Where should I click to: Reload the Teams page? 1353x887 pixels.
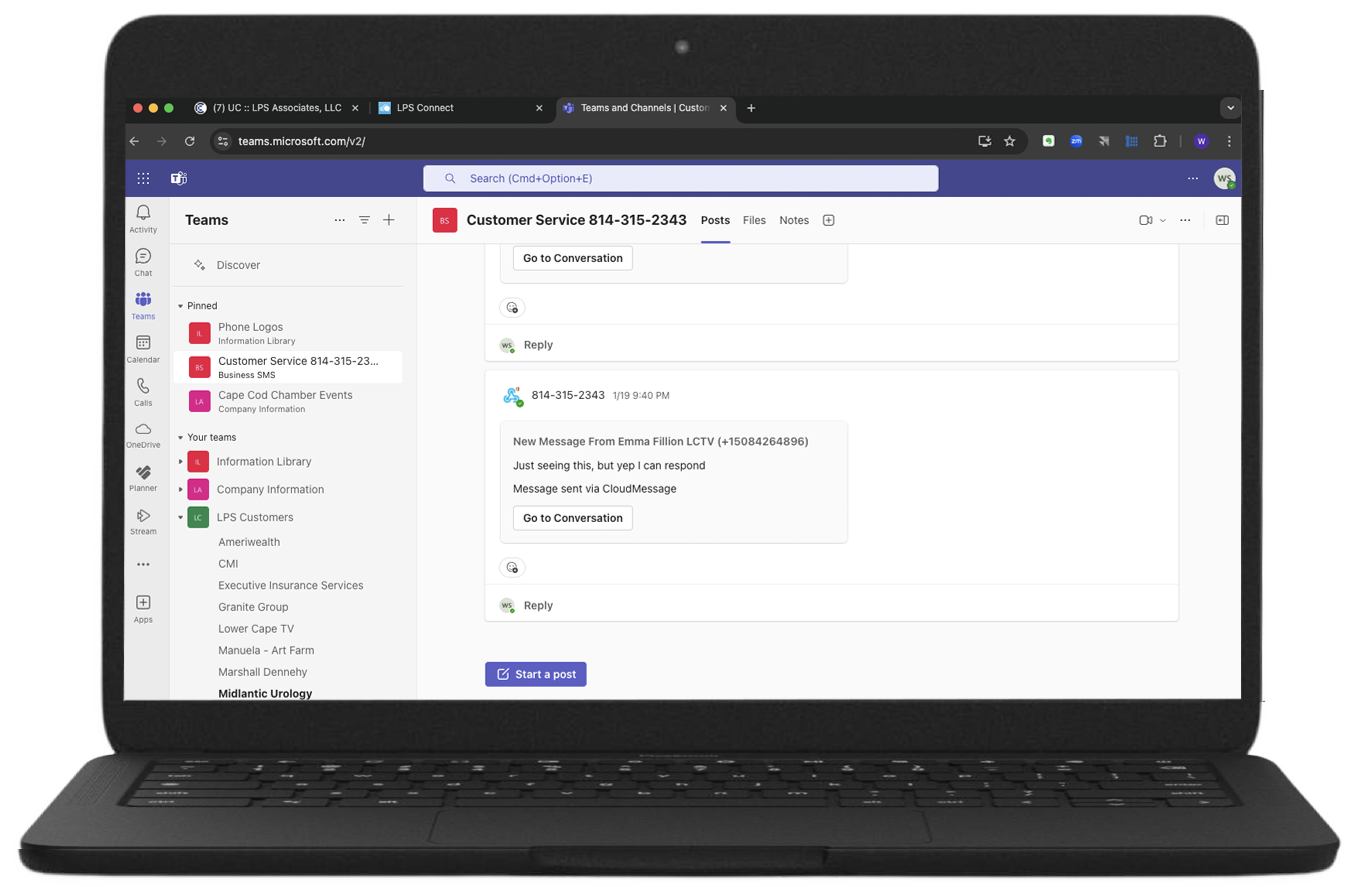[190, 141]
